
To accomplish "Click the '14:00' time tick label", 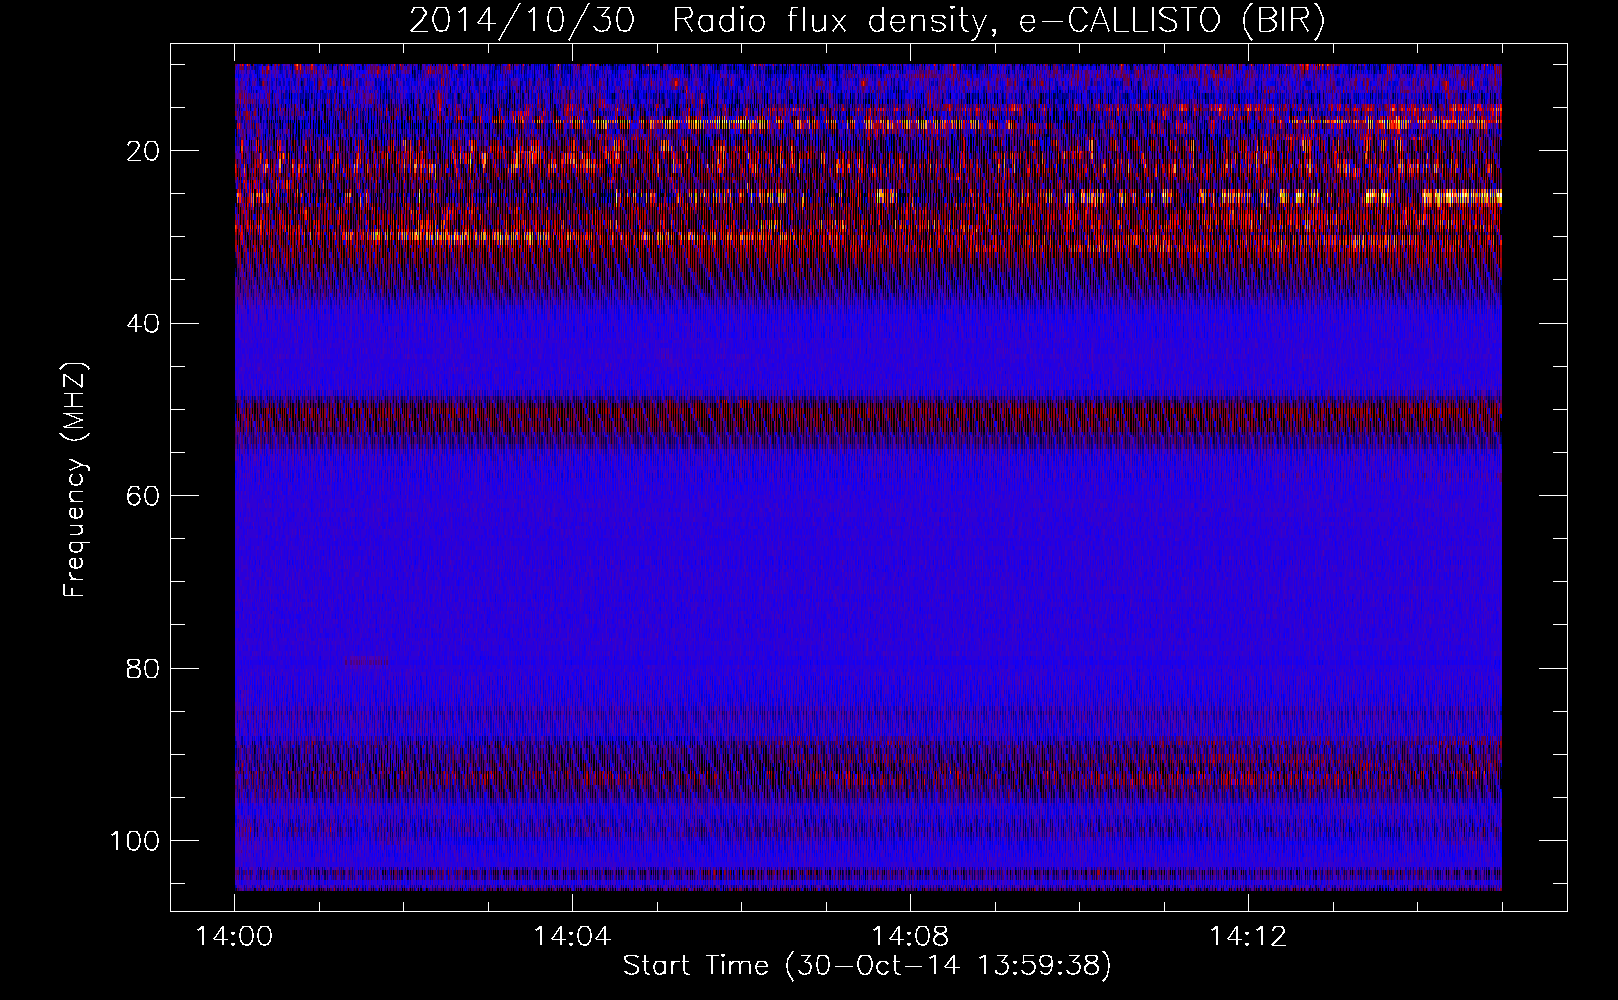I will pyautogui.click(x=235, y=937).
